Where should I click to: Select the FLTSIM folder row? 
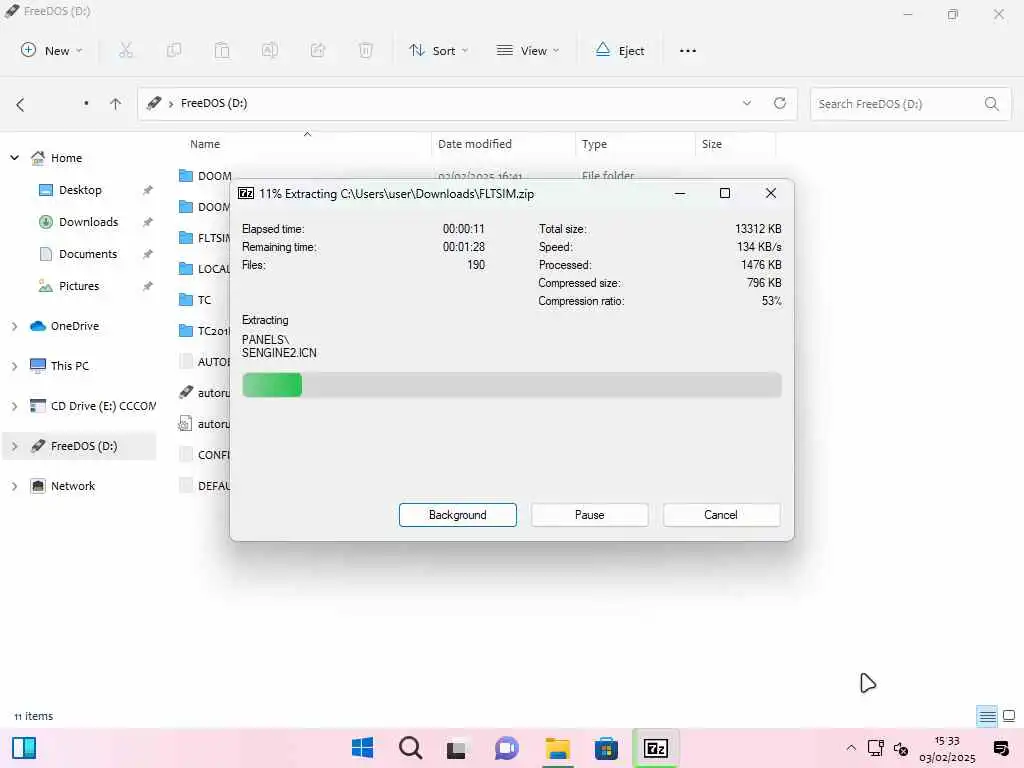point(204,238)
